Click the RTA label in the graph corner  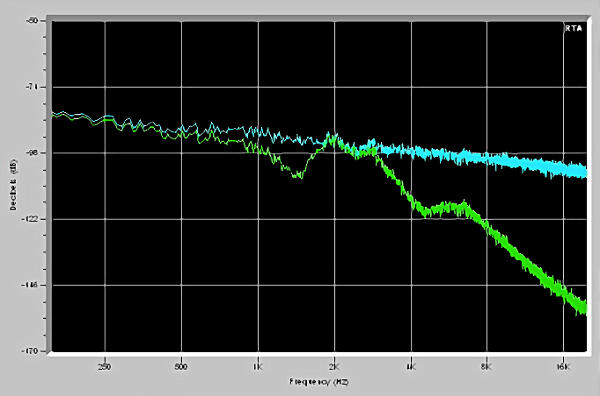click(x=574, y=28)
